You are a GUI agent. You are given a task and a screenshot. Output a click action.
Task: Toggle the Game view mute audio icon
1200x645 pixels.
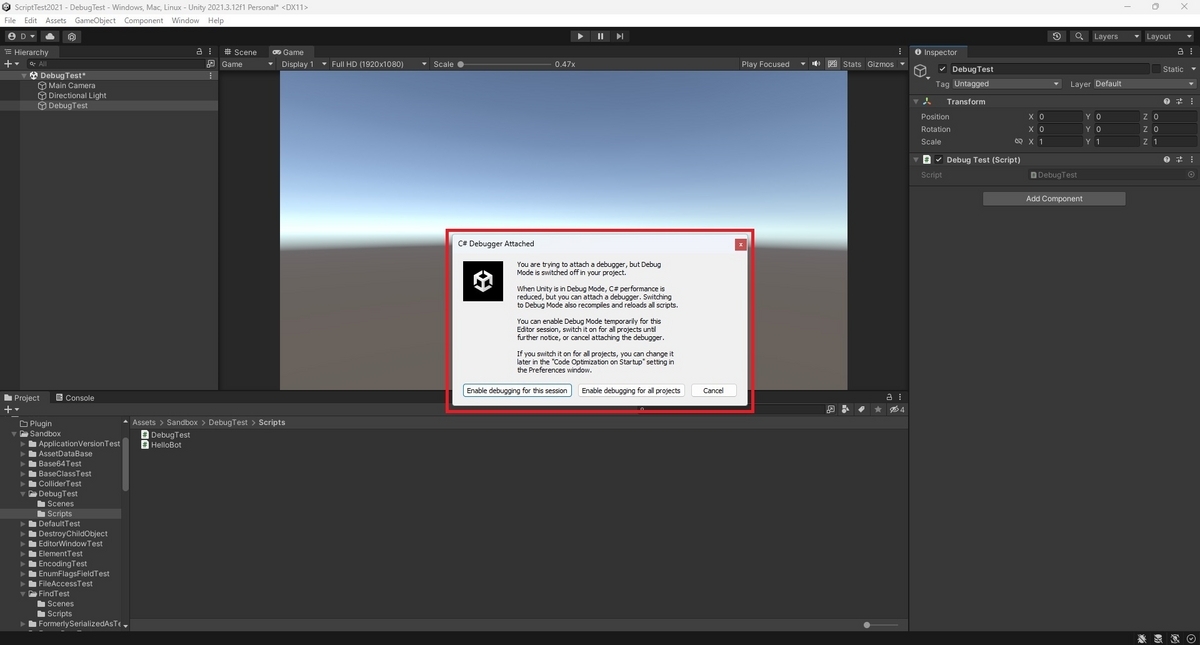[x=816, y=64]
